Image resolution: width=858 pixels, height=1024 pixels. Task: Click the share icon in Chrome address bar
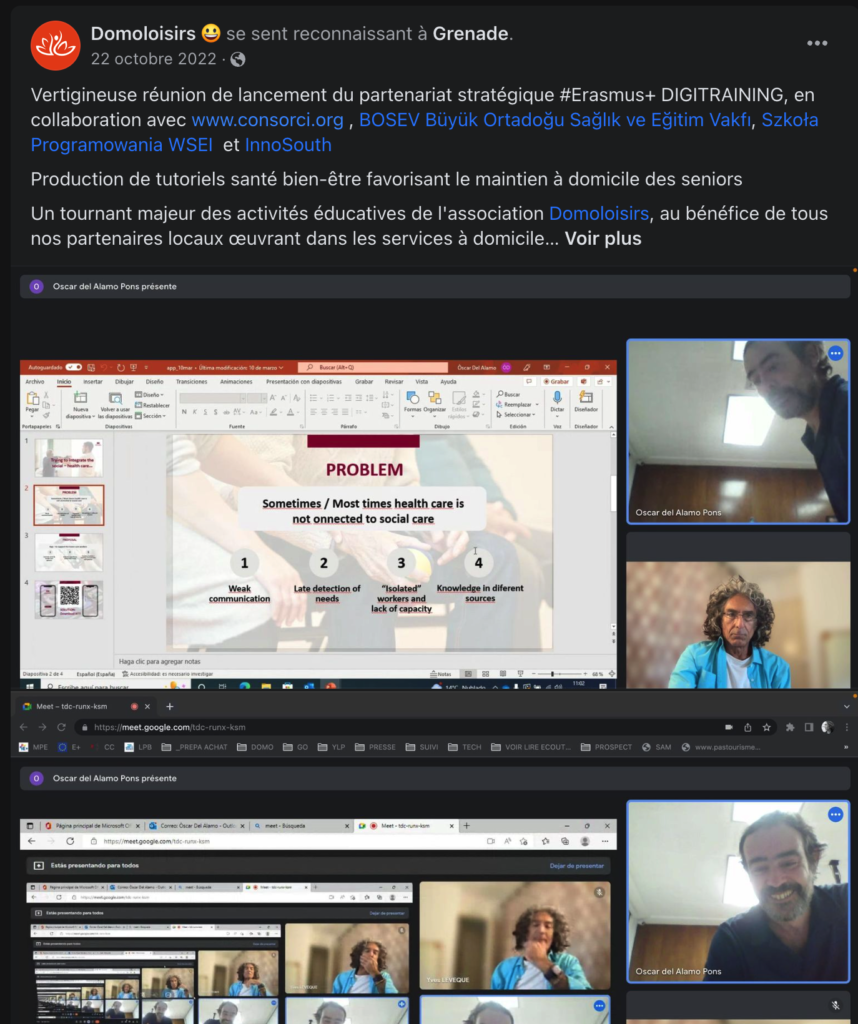click(x=748, y=727)
